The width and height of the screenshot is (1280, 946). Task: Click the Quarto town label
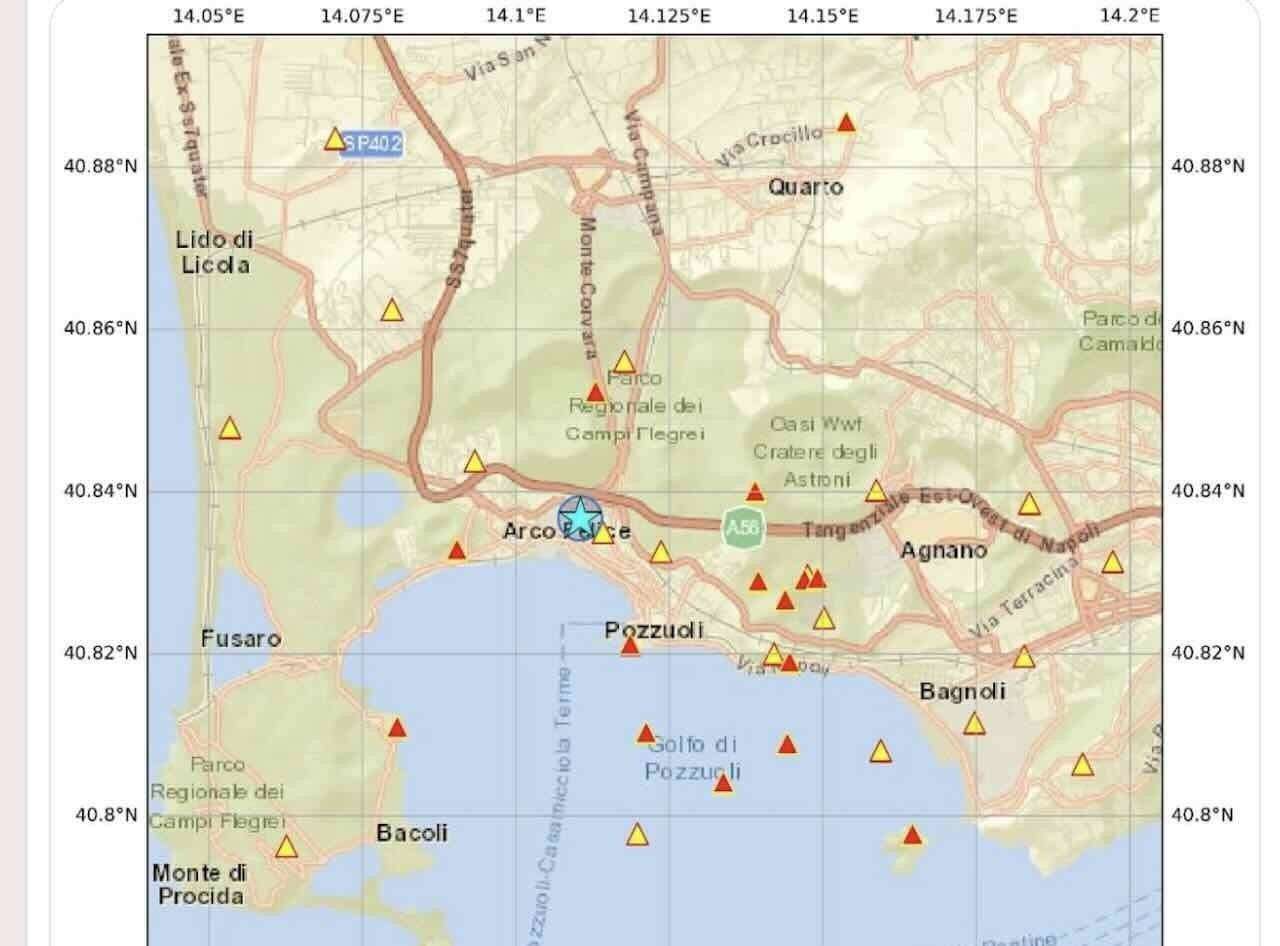click(805, 187)
